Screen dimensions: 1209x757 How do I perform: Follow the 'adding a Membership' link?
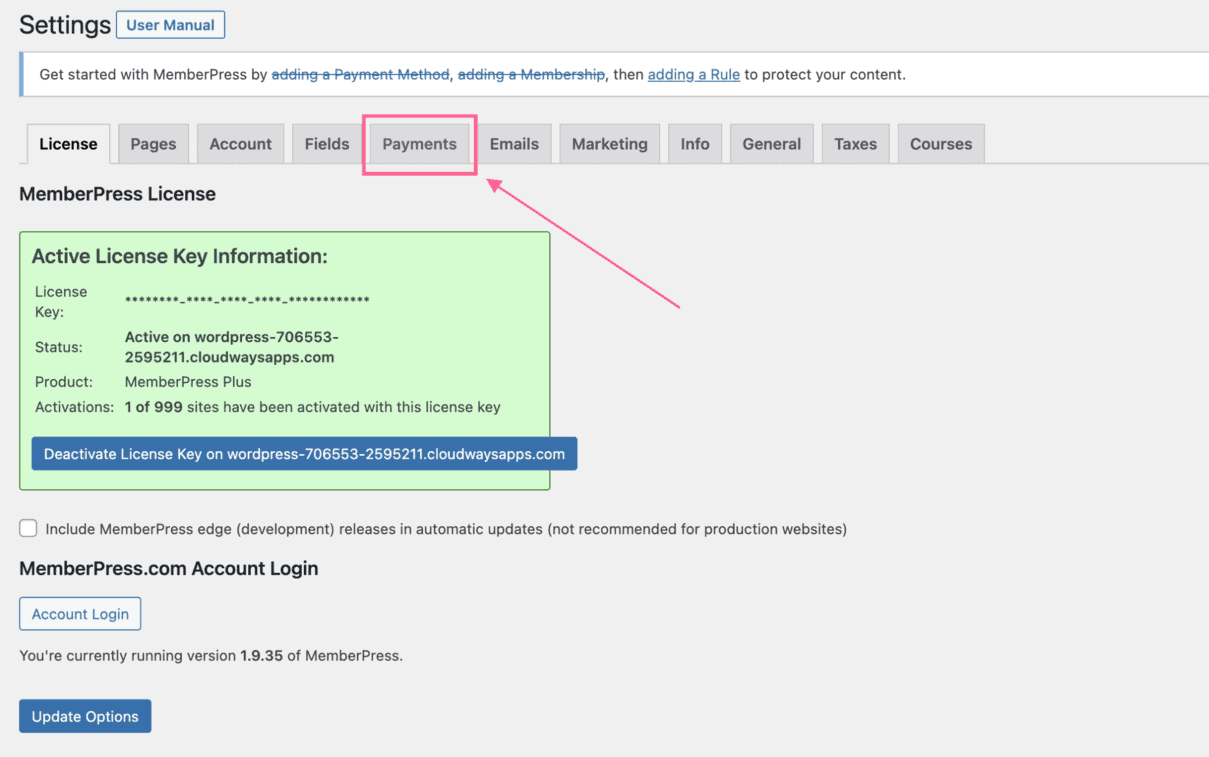point(531,75)
